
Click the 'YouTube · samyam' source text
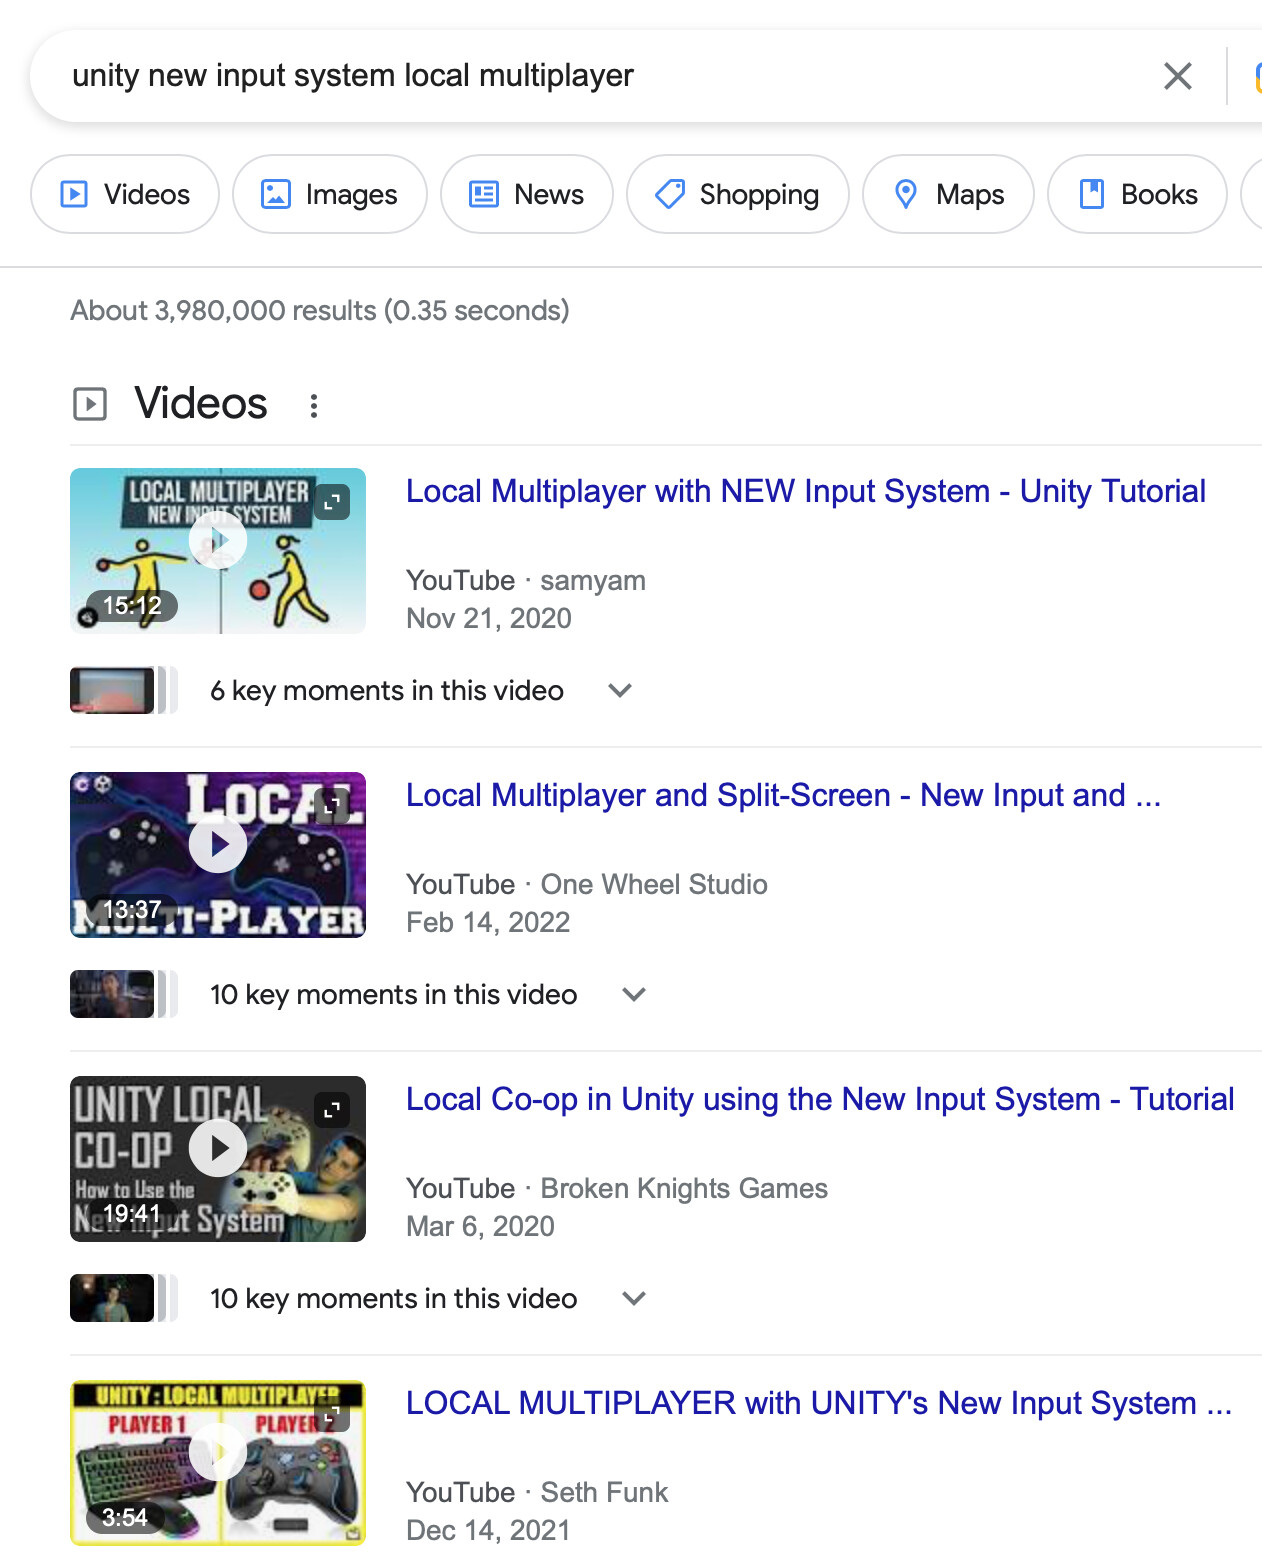tap(526, 580)
